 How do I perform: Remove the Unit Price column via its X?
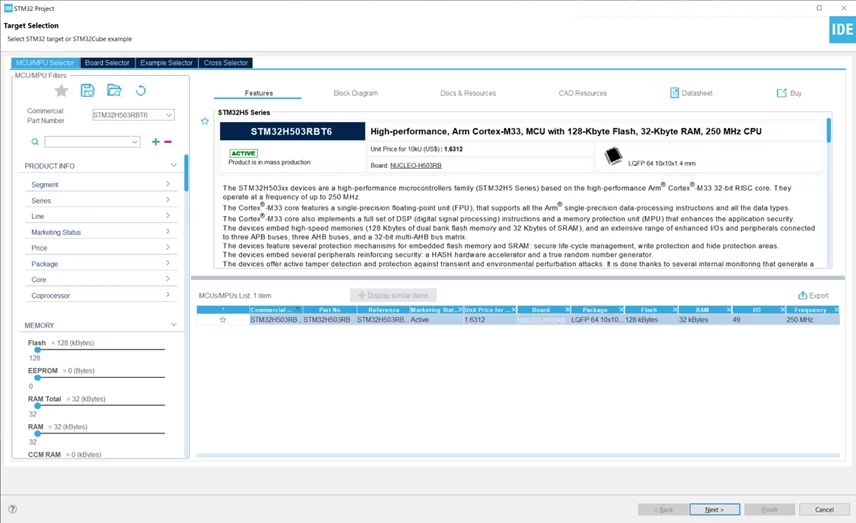click(x=514, y=310)
